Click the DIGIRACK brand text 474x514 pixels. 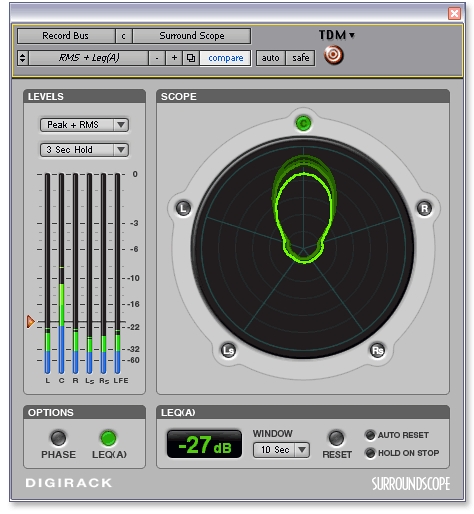click(x=69, y=483)
